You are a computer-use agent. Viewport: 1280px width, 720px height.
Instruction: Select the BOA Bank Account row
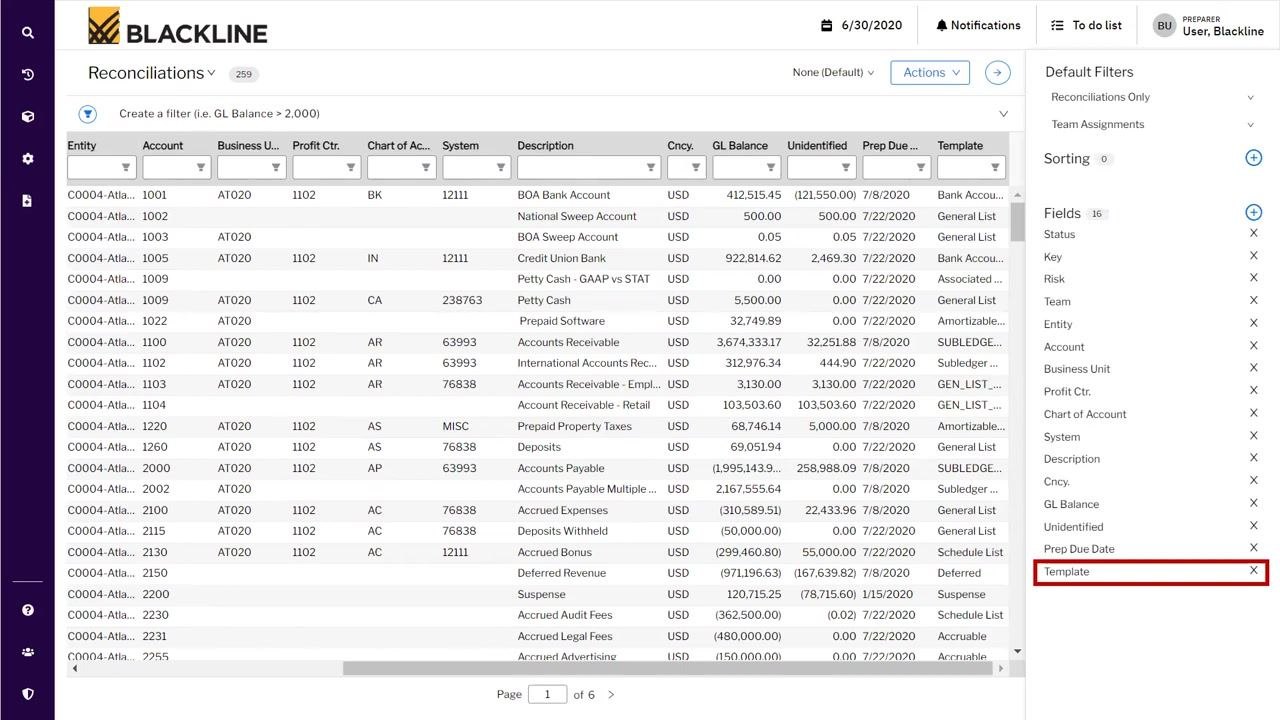538,195
